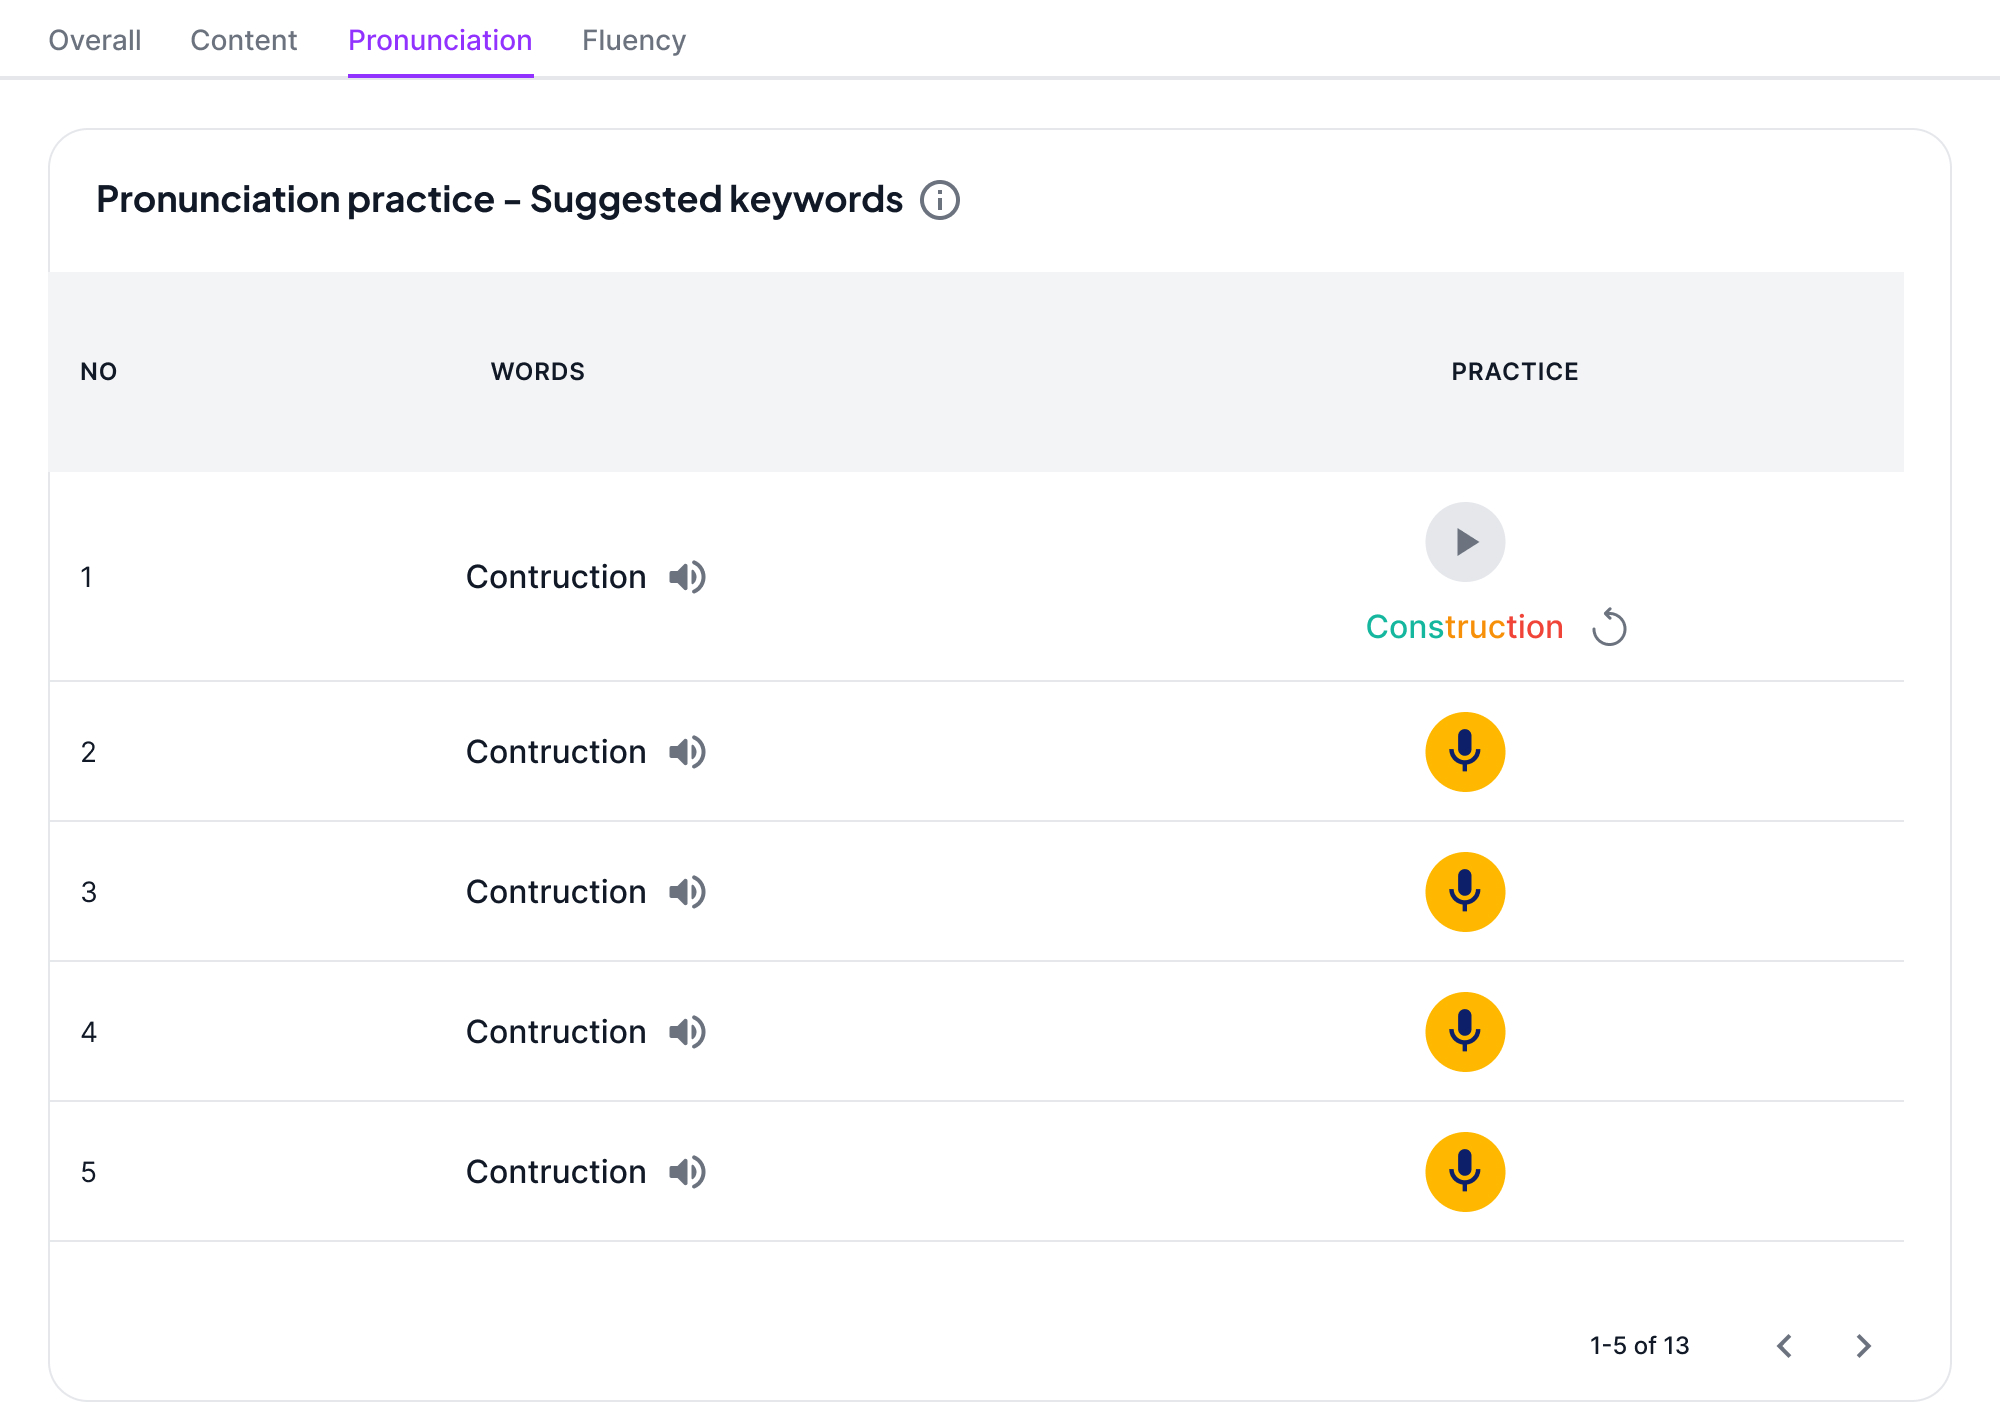
Task: Click row number 1
Action: [x=87, y=577]
